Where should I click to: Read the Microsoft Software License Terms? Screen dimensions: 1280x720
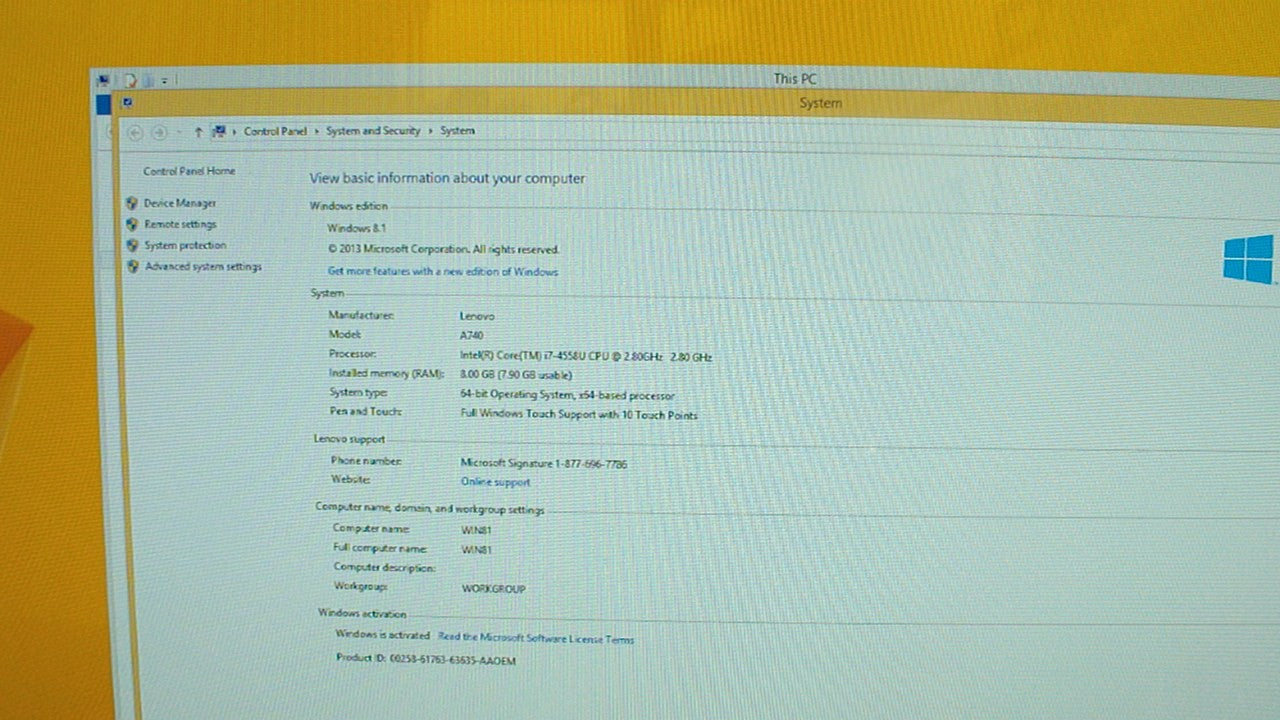tap(536, 638)
